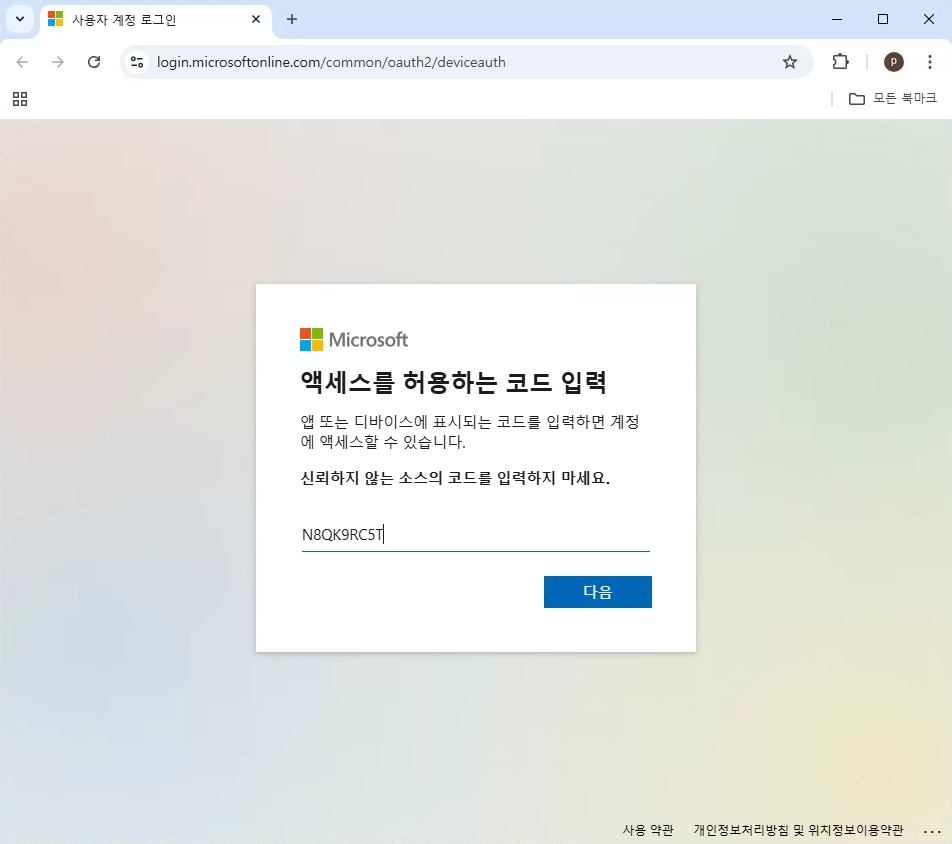
Task: Open the Chrome profile avatar
Action: (894, 62)
